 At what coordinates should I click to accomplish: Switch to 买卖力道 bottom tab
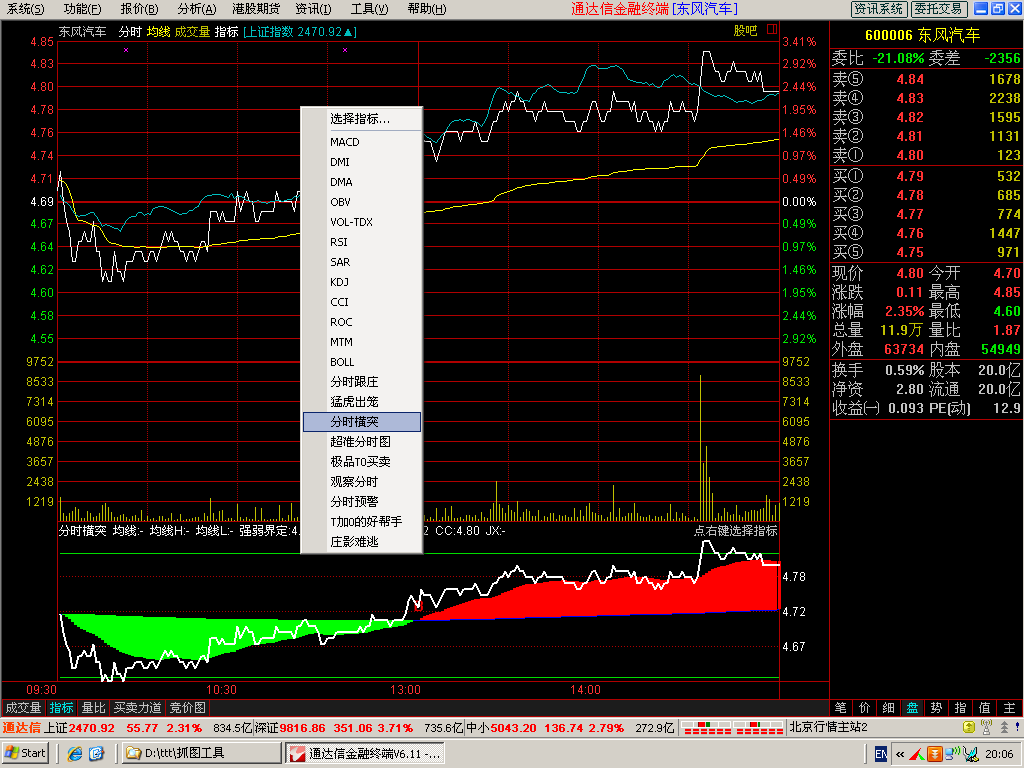(x=137, y=708)
